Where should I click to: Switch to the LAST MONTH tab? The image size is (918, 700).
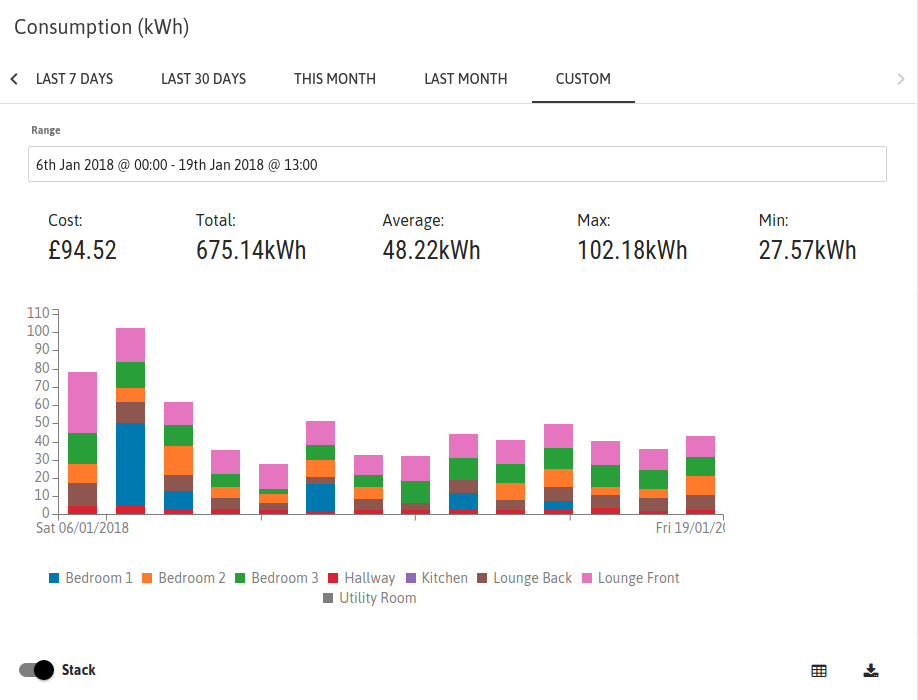466,79
